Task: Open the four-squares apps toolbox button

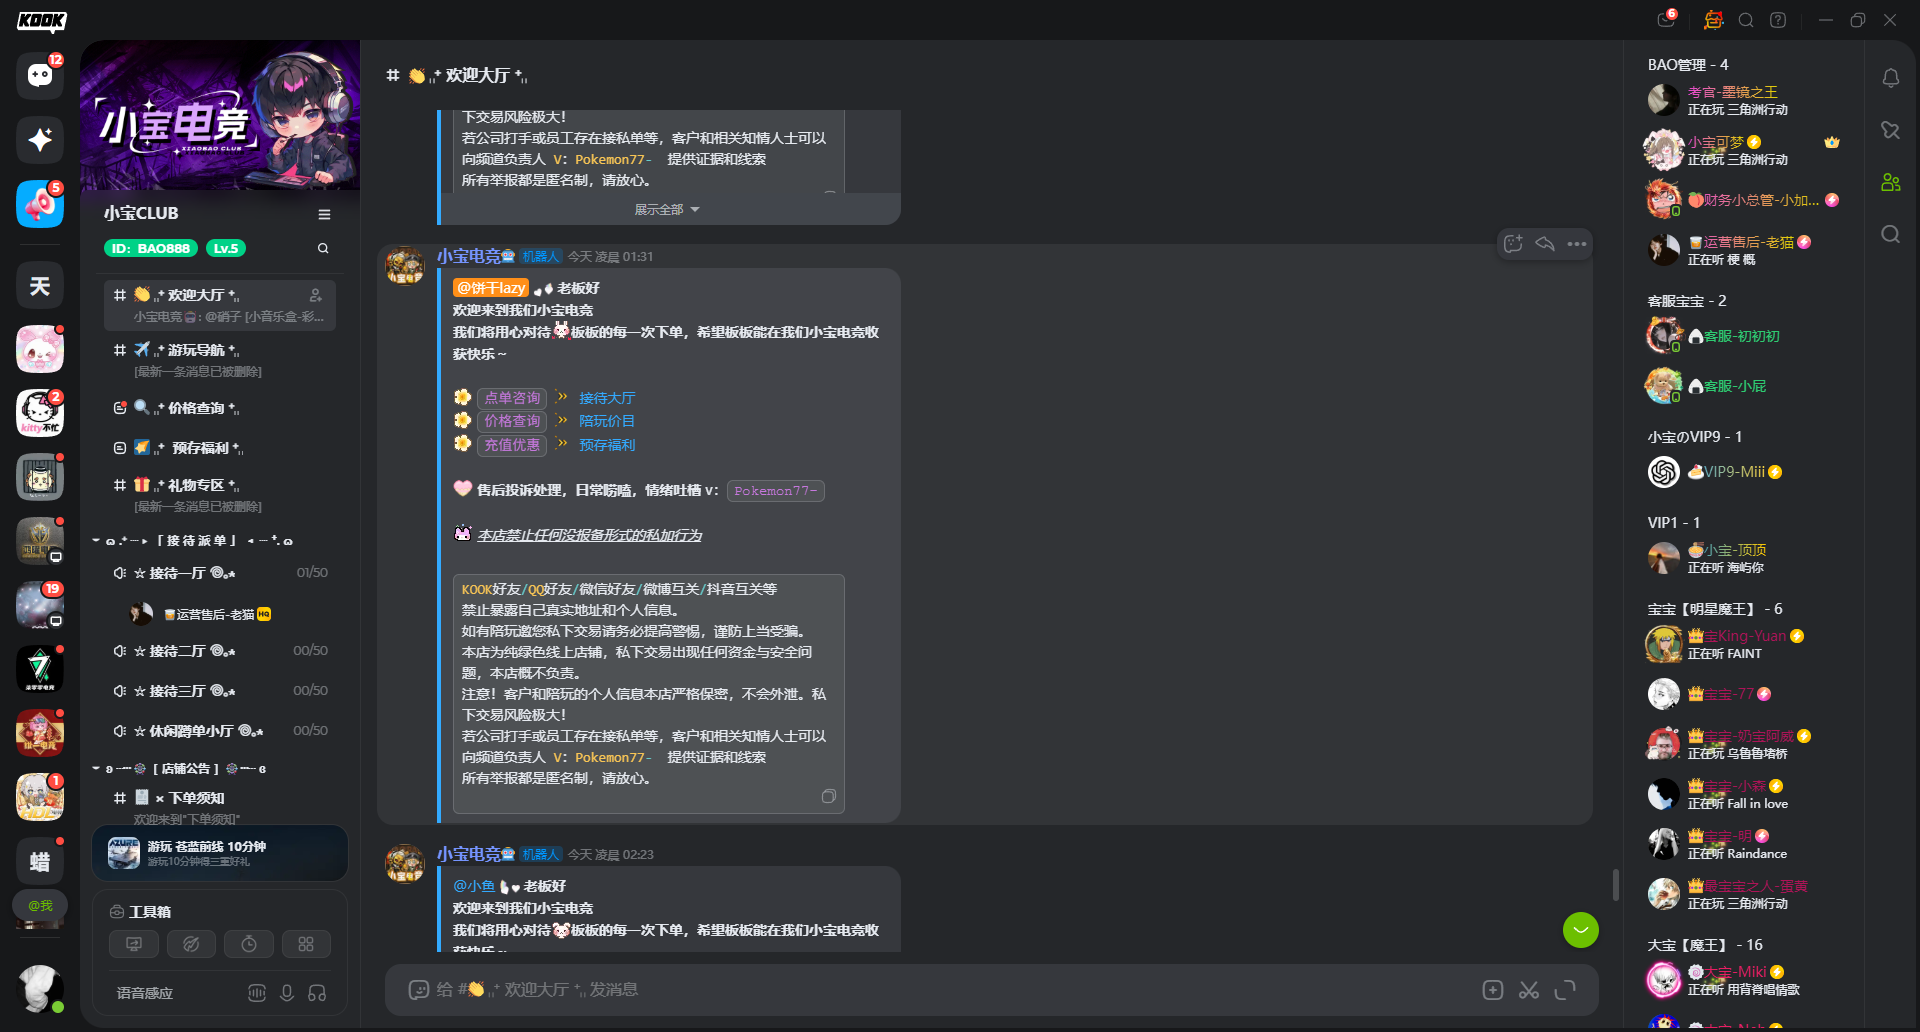Action: click(x=306, y=944)
